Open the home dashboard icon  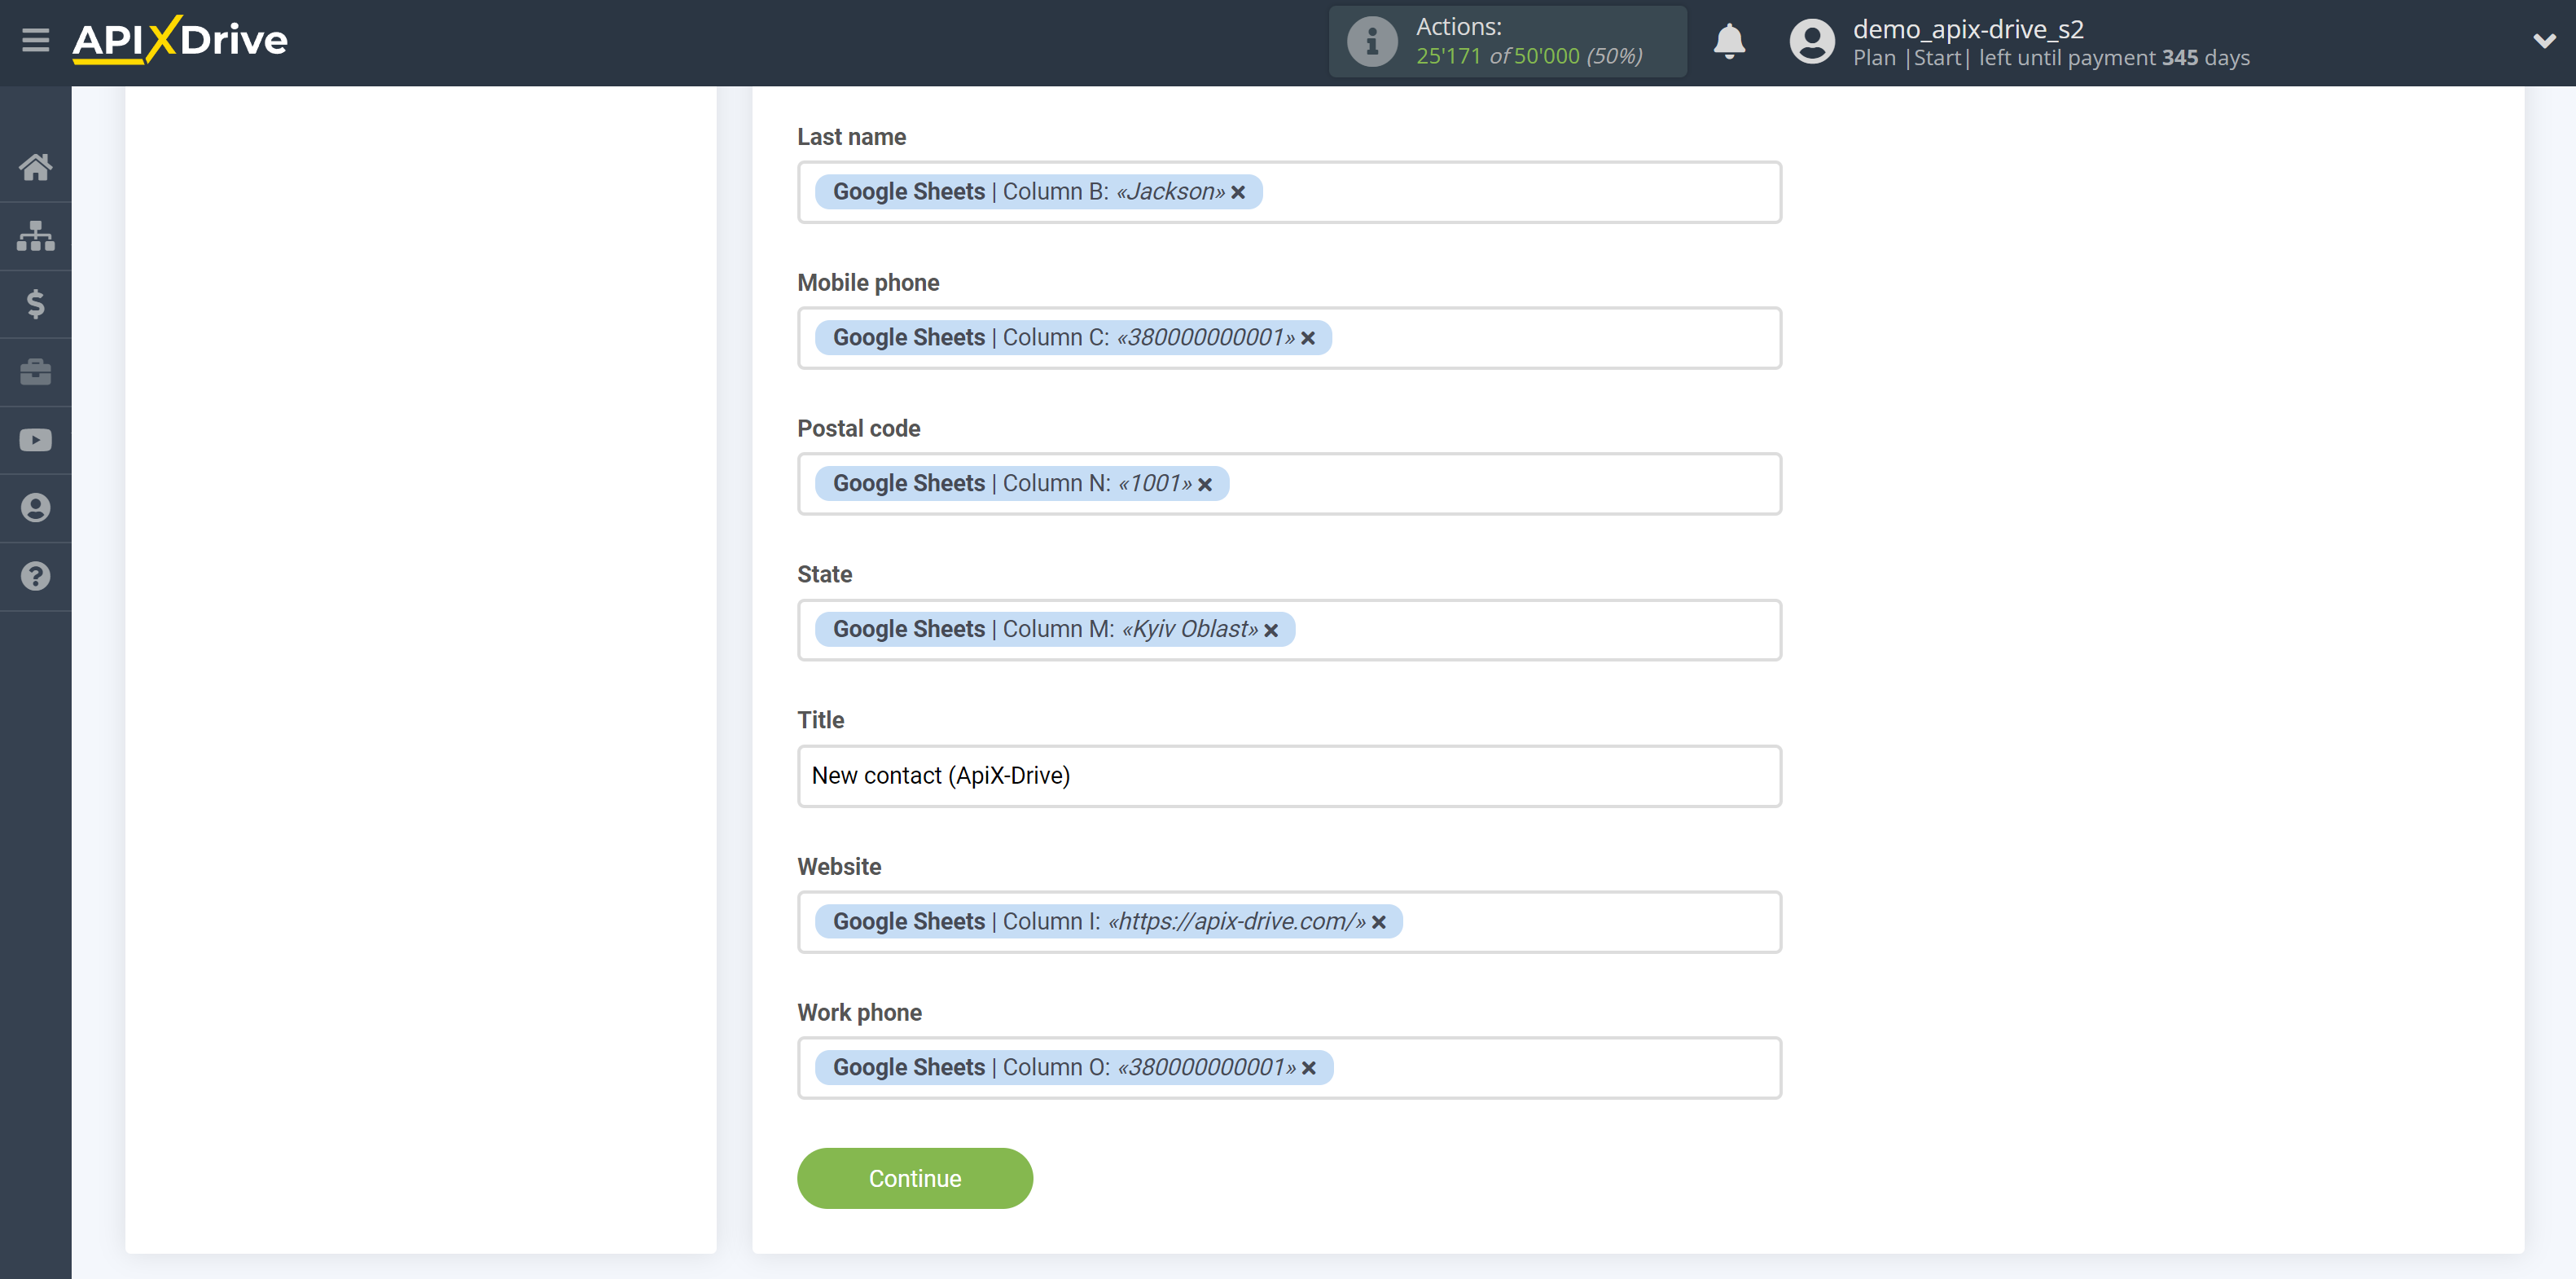(36, 167)
